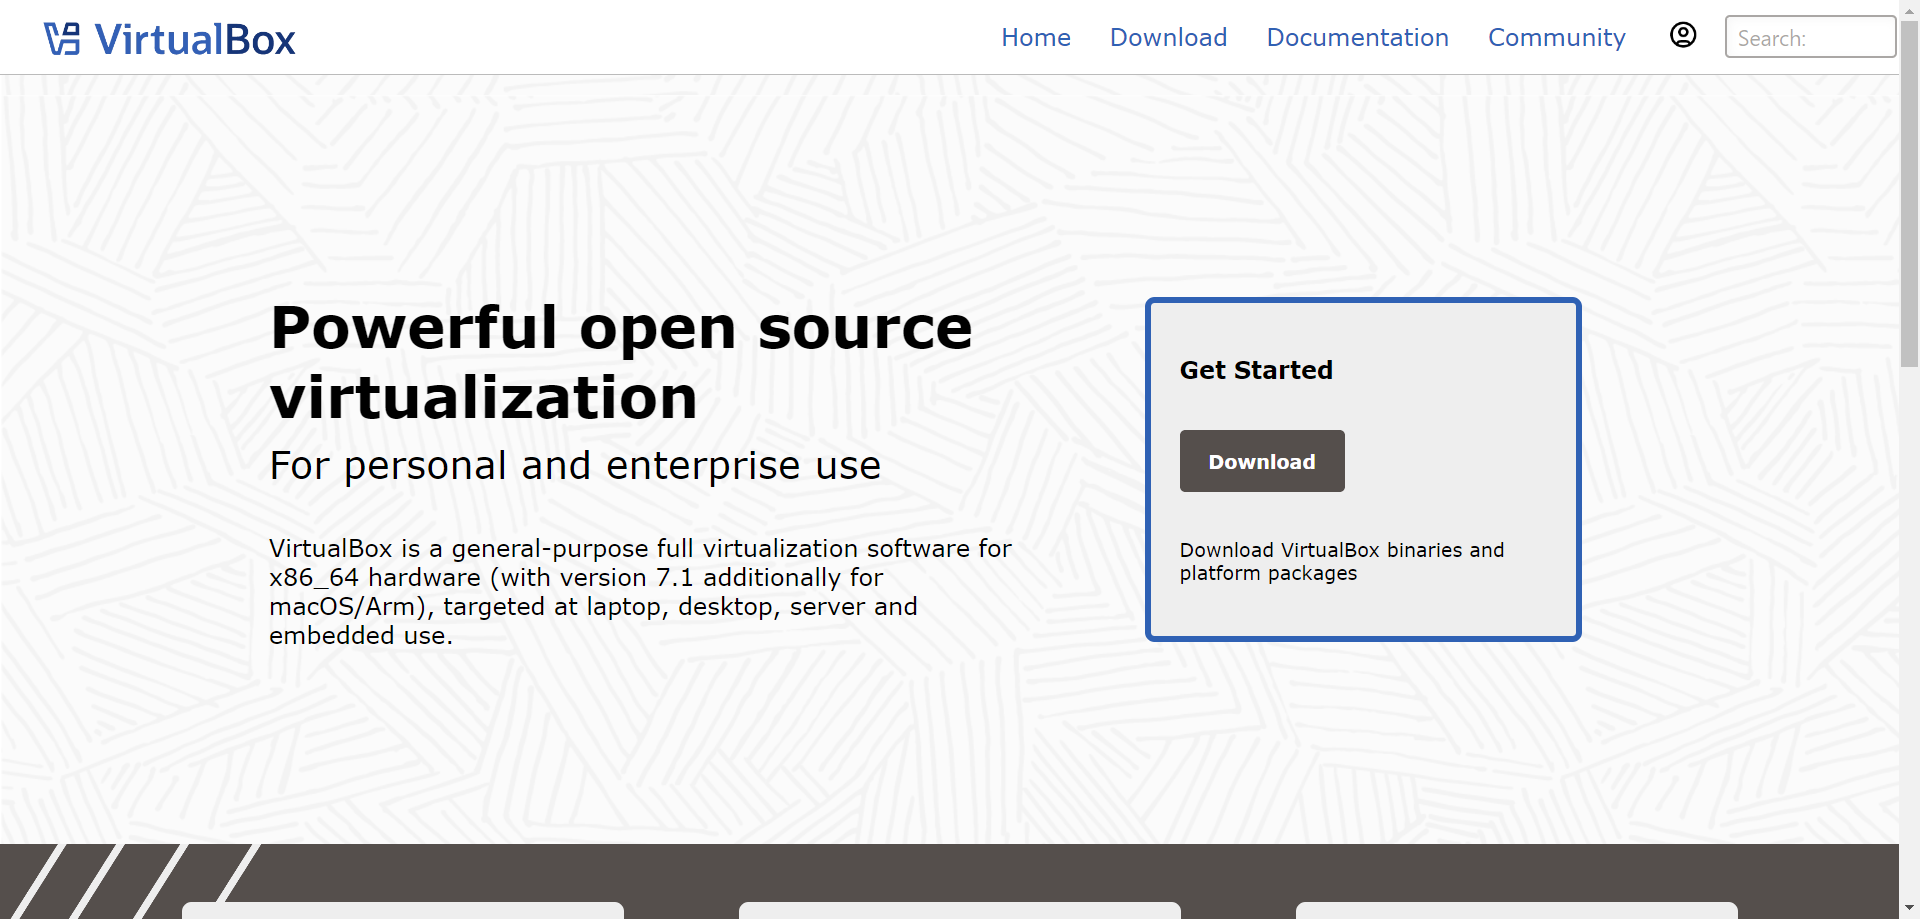Image resolution: width=1920 pixels, height=919 pixels.
Task: Visit the Community navigation item
Action: pos(1556,37)
